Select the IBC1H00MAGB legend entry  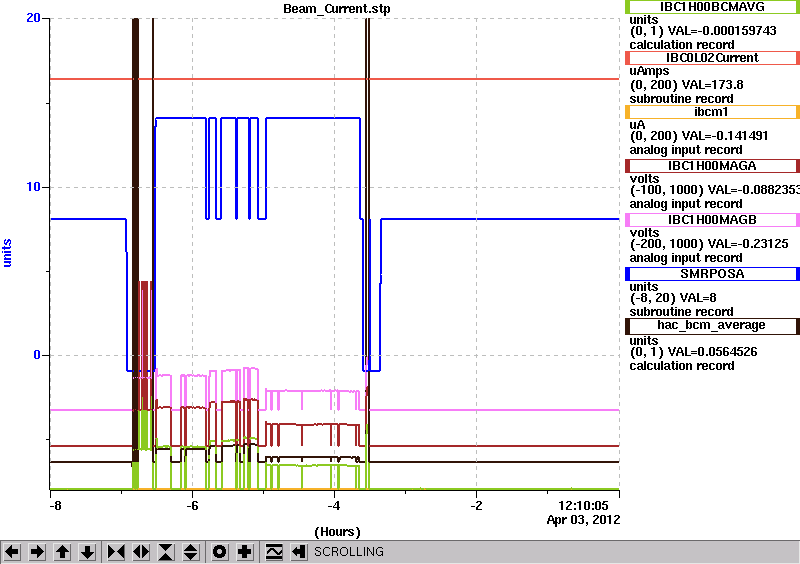712,220
